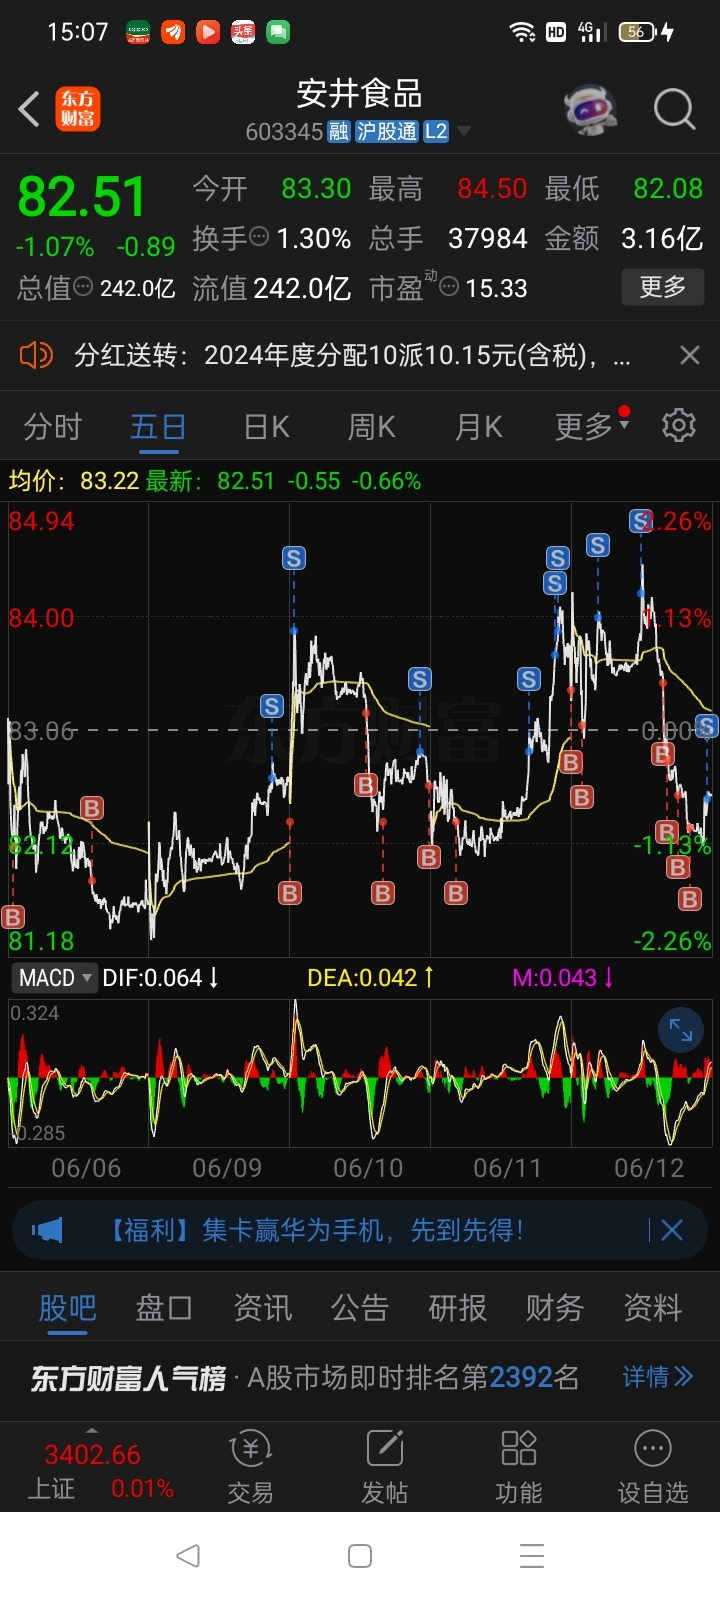
Task: Tap the S marker above the 06/09 peak
Action: tap(293, 558)
